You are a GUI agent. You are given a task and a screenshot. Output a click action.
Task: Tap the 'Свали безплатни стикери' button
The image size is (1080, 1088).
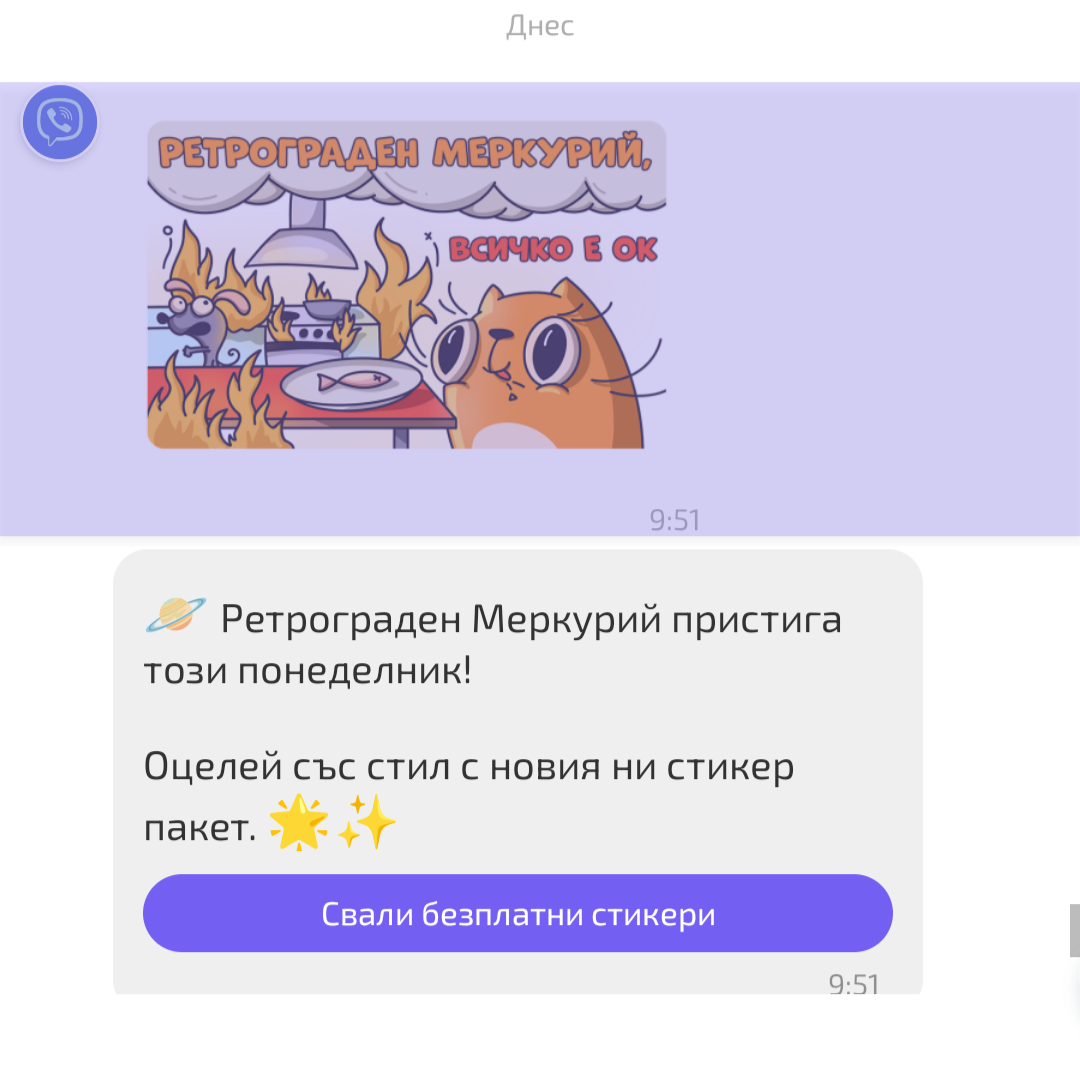click(518, 913)
